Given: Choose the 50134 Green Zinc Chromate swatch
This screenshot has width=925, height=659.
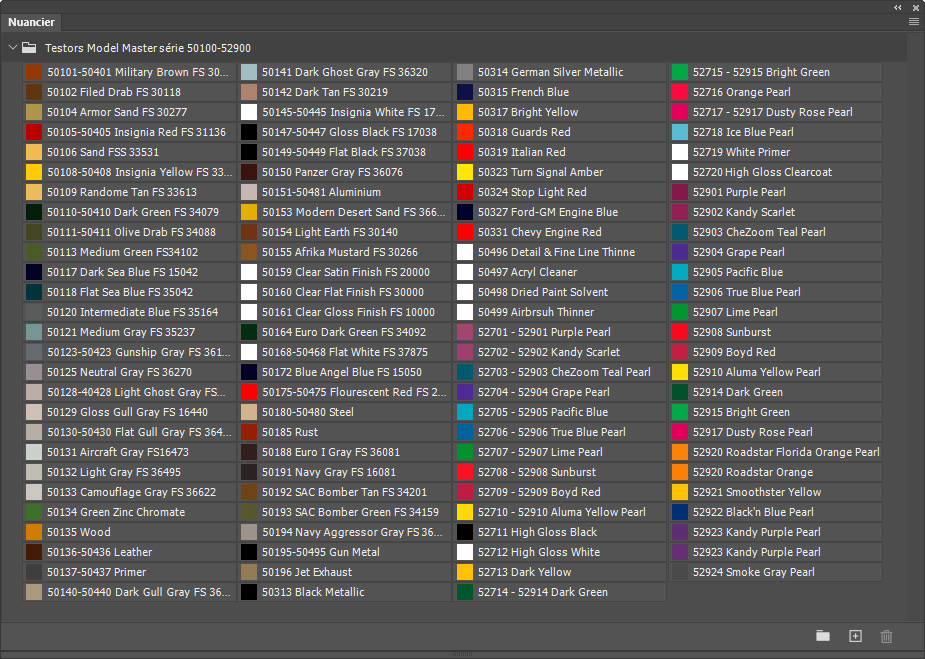Looking at the screenshot, I should (x=34, y=512).
